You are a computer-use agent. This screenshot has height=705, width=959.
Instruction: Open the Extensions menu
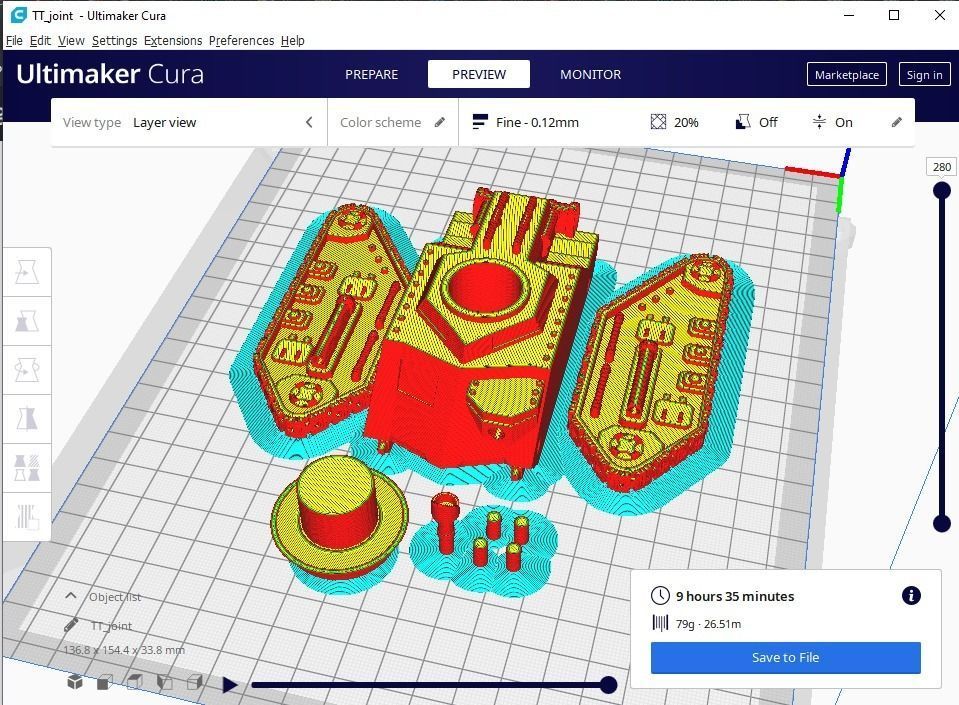(x=173, y=40)
